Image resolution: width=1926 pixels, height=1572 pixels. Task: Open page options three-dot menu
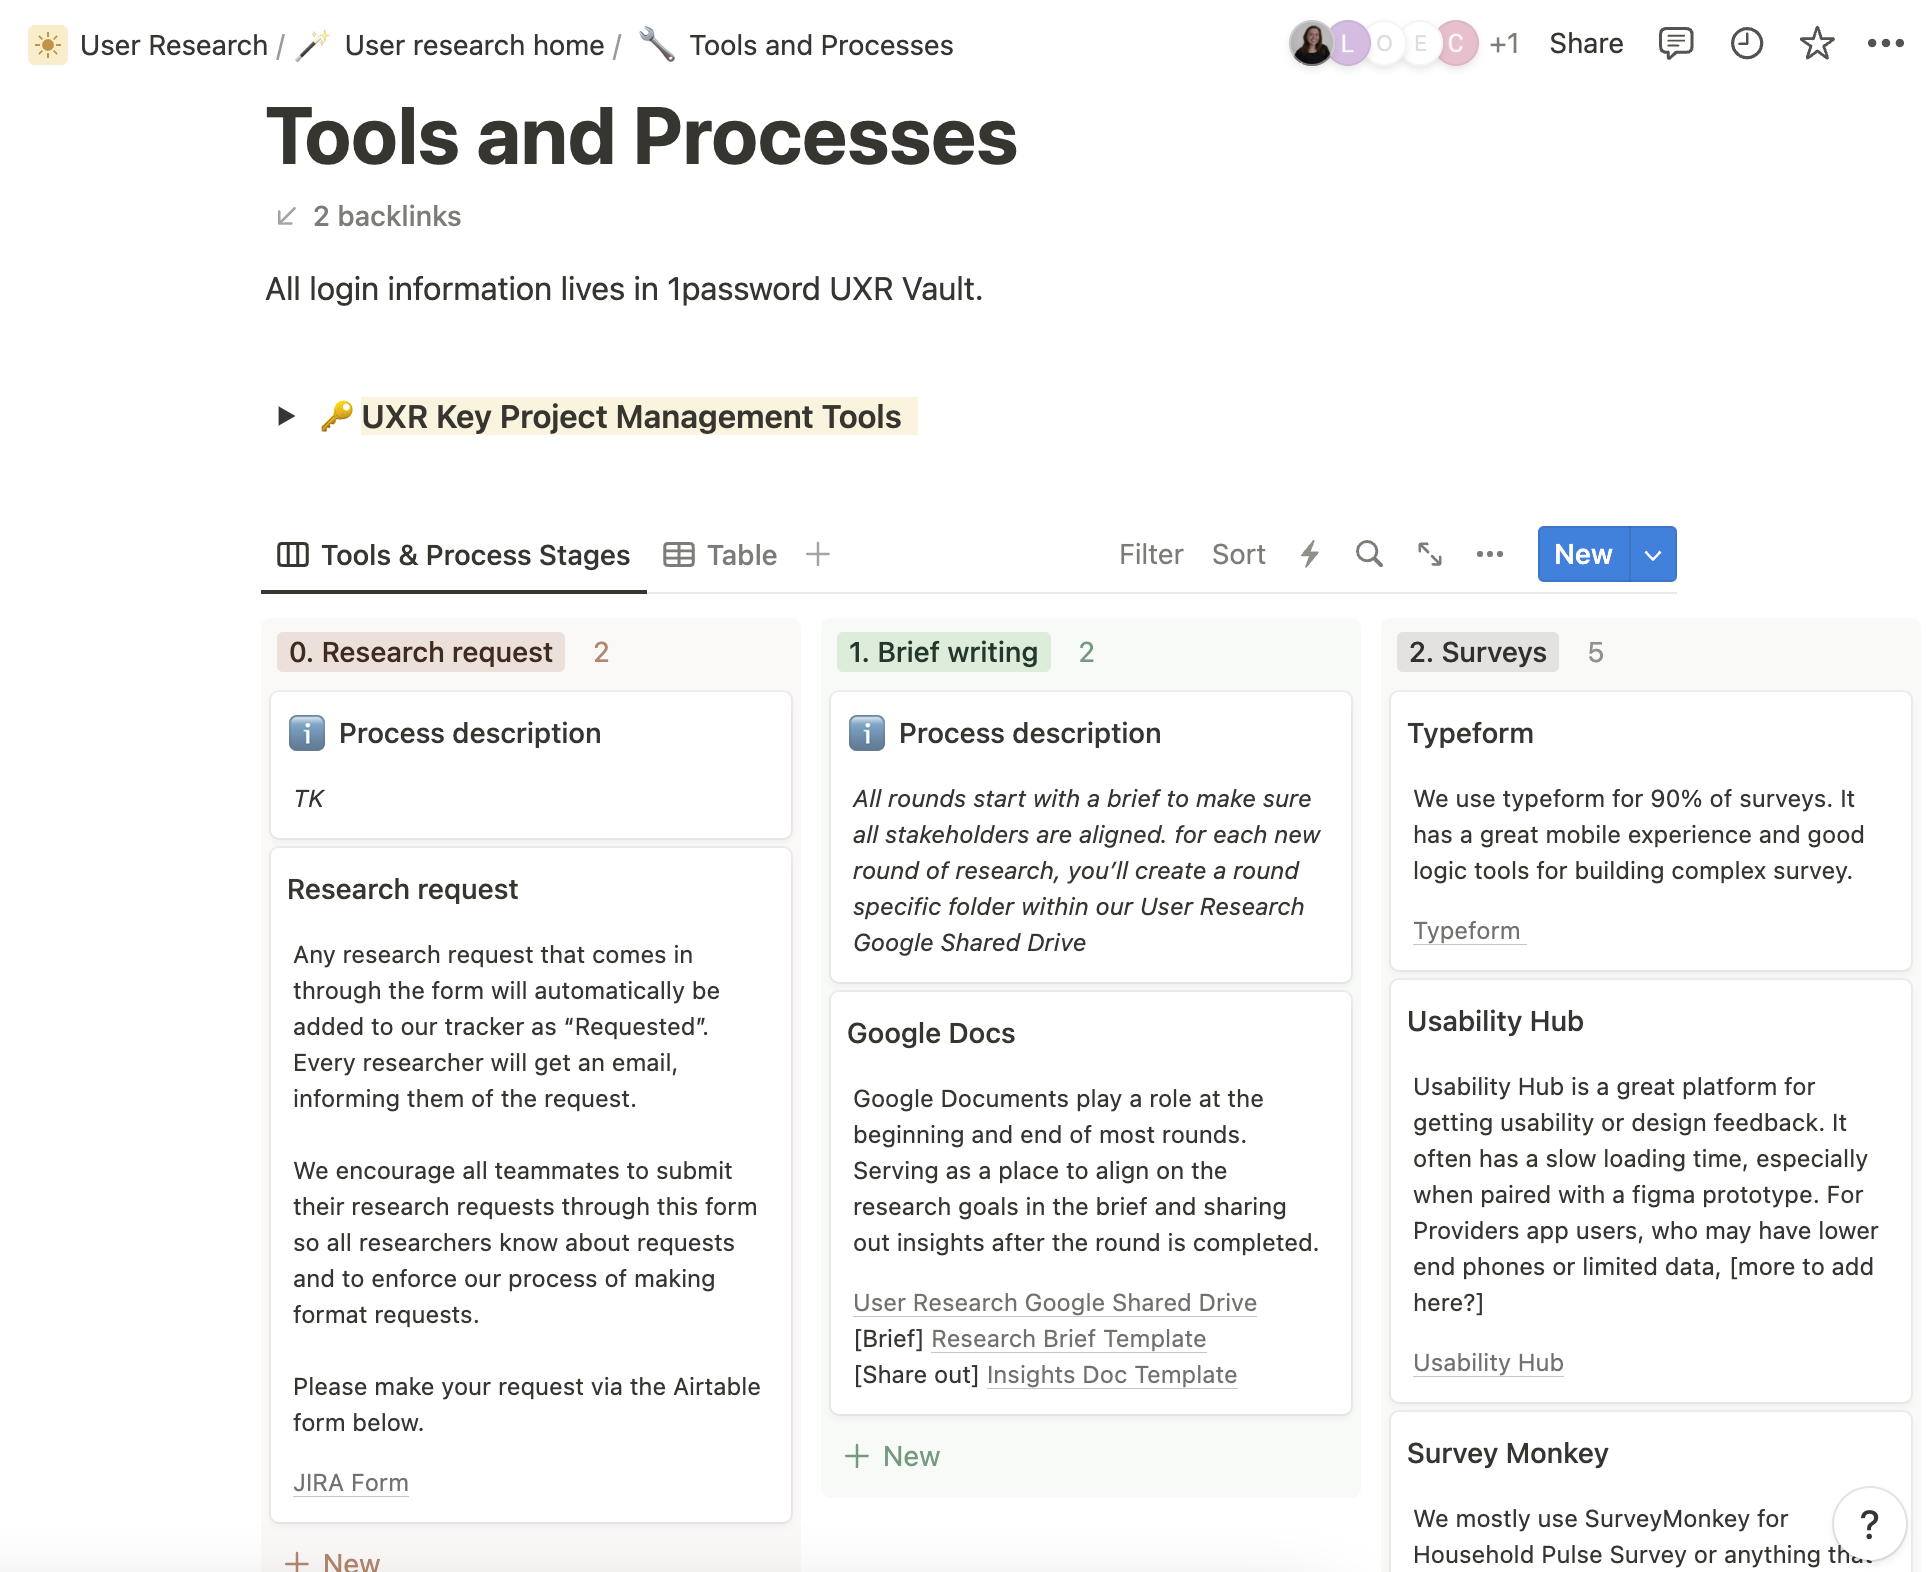click(1885, 44)
